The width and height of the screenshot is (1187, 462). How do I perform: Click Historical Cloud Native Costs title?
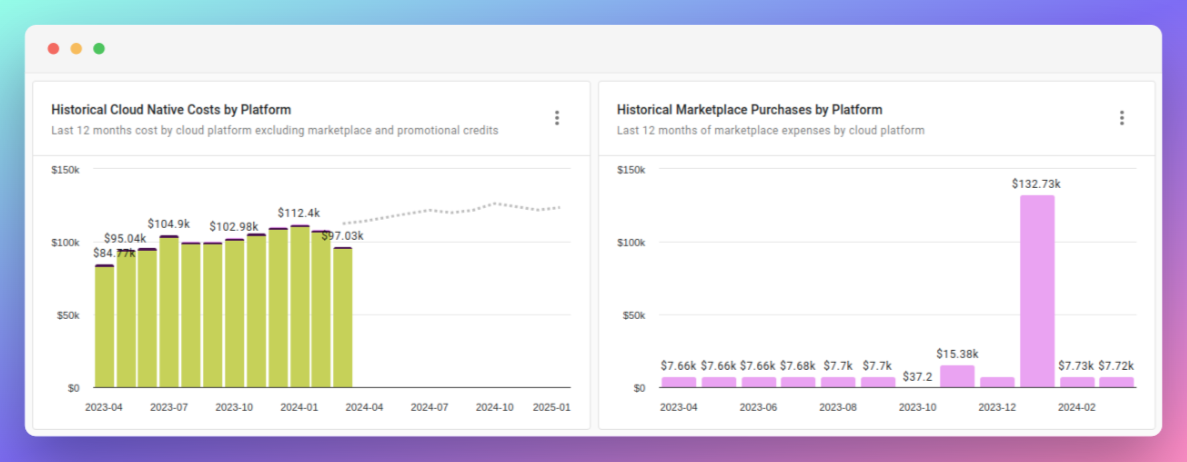point(171,110)
